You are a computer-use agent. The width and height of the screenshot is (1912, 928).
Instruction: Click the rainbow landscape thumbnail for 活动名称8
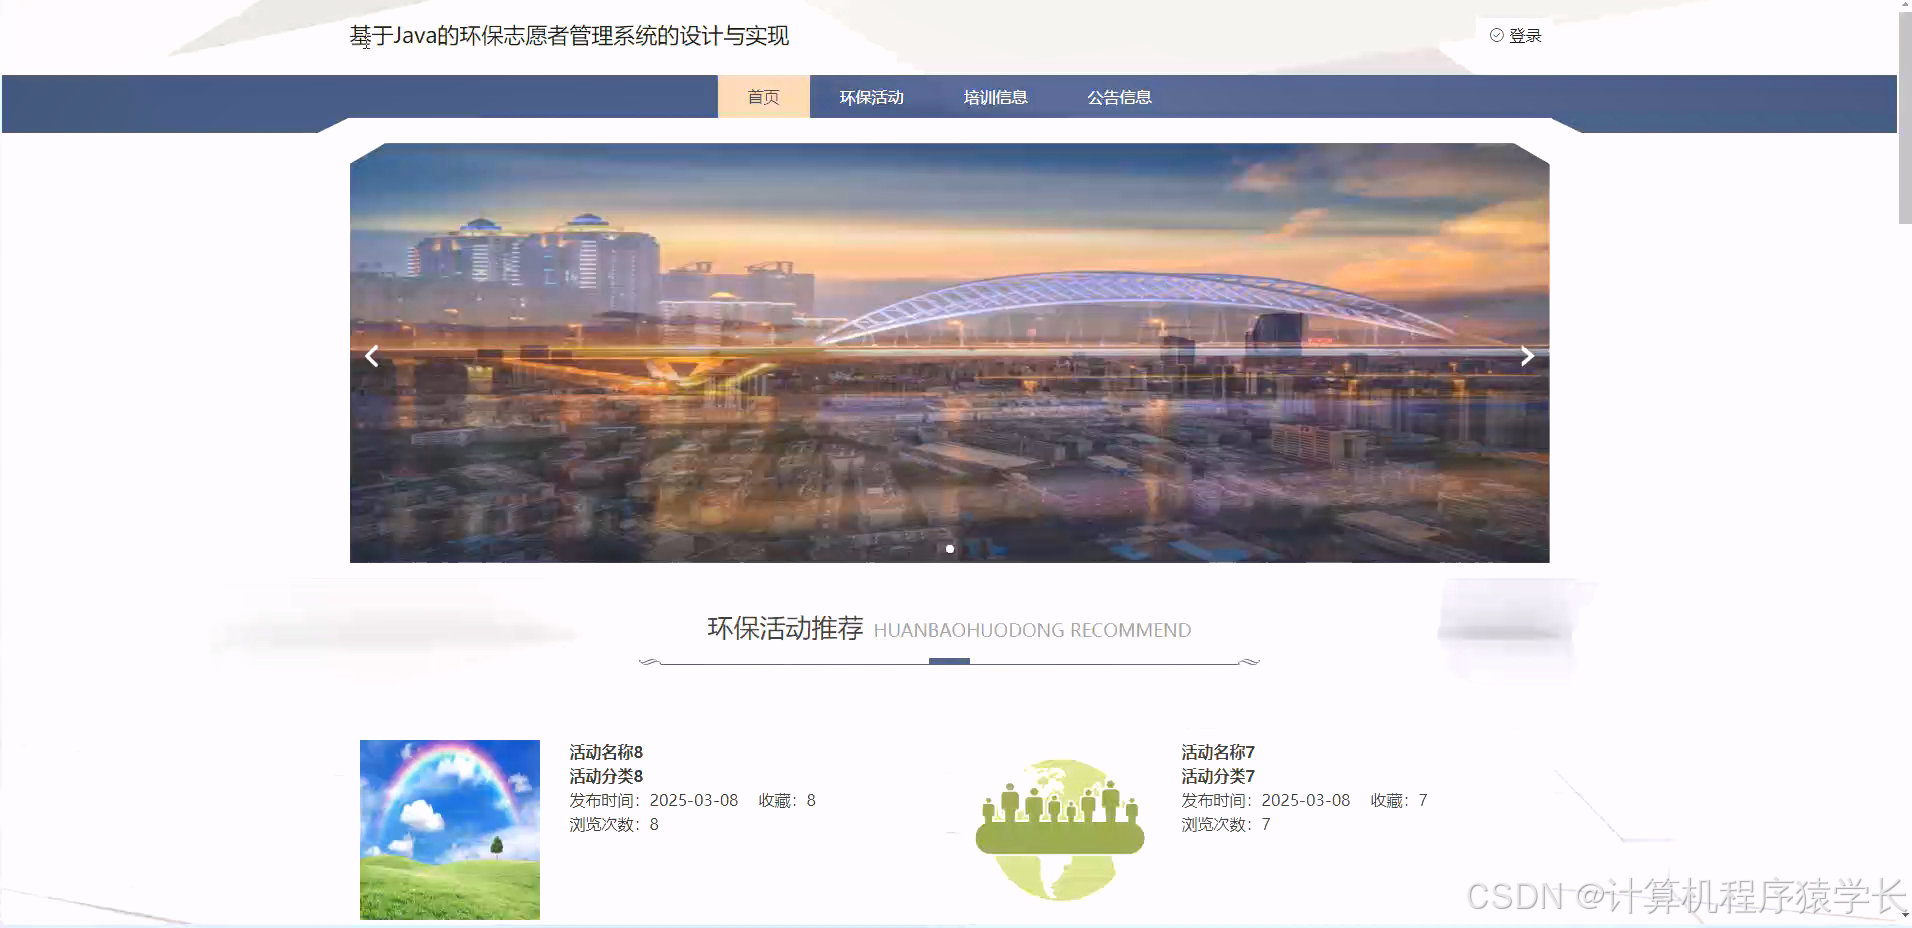(x=449, y=829)
